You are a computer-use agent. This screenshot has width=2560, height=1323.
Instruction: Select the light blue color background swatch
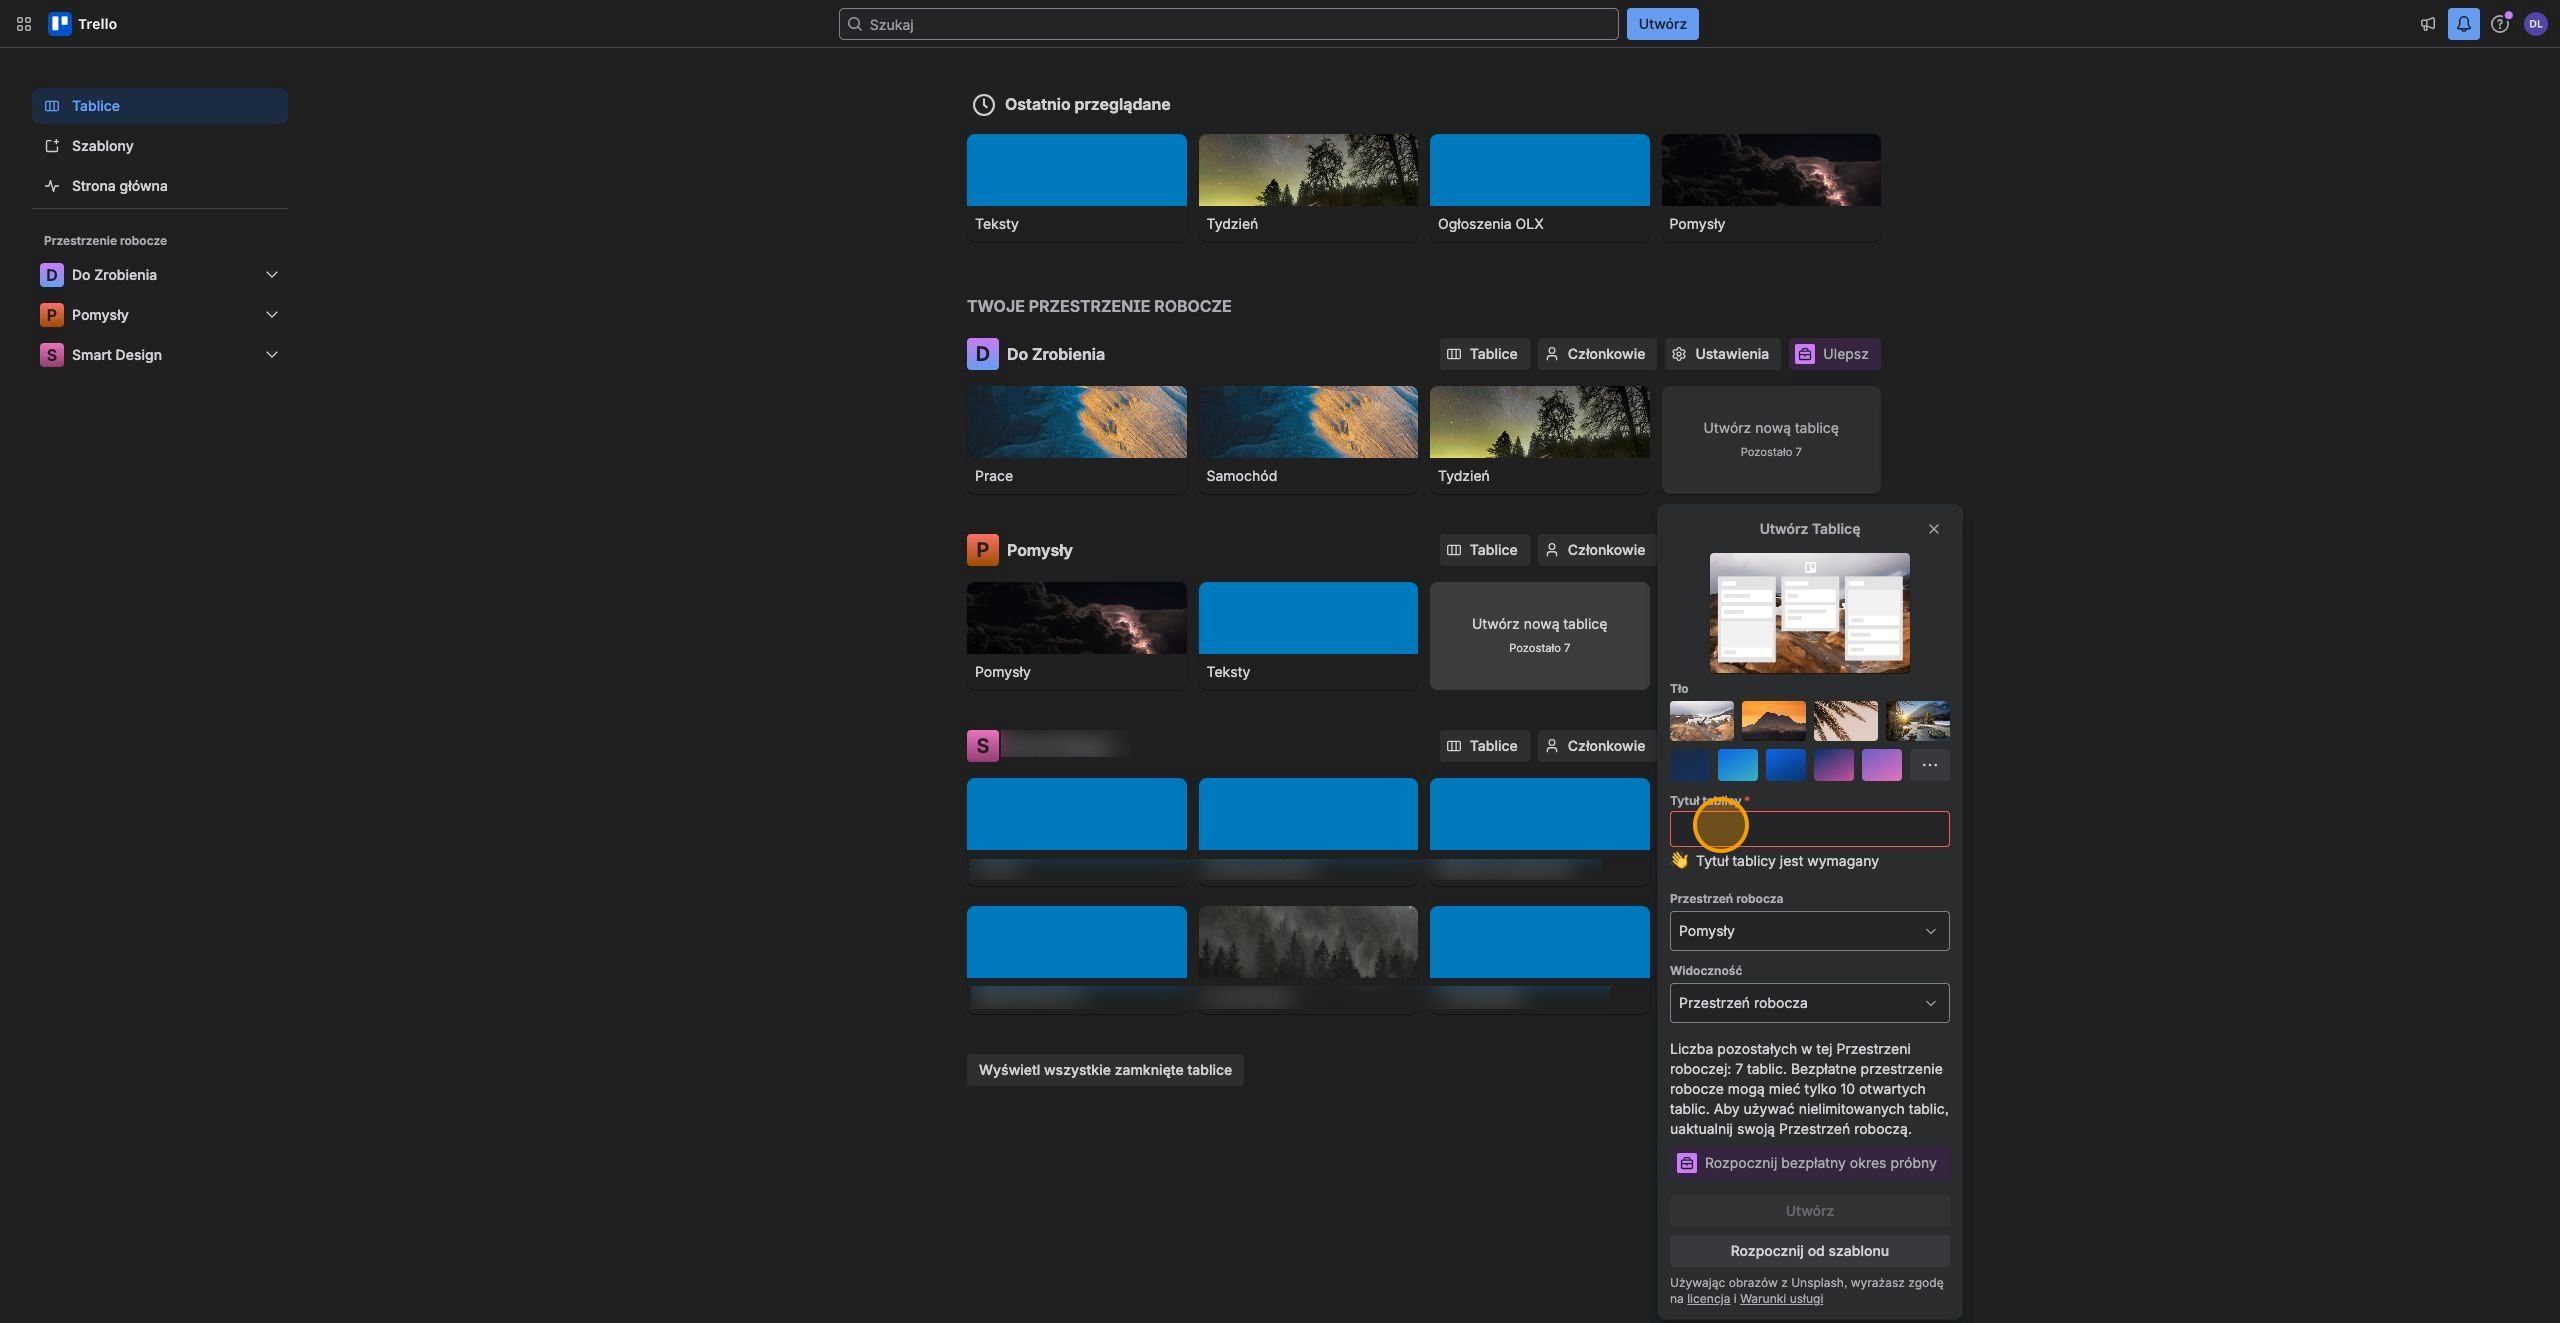pos(1738,765)
